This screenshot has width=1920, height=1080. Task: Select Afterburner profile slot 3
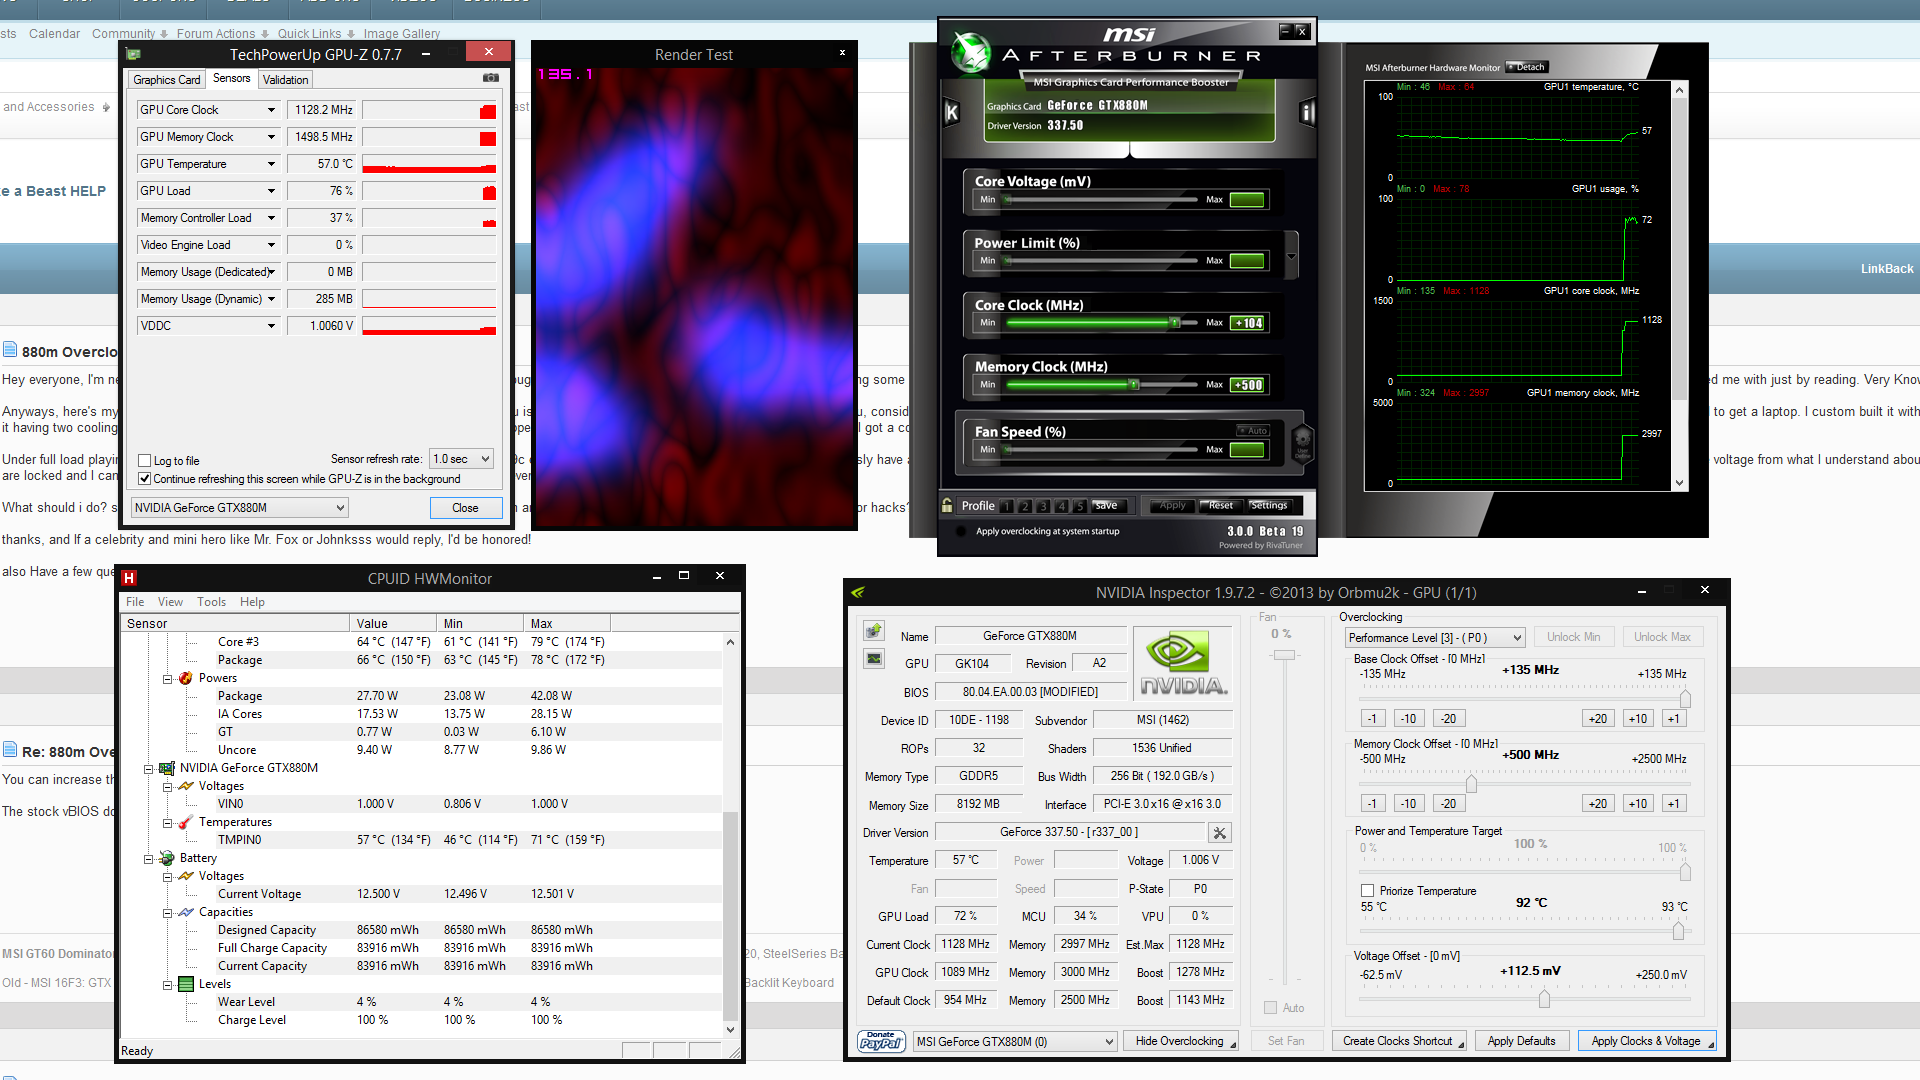tap(1043, 506)
